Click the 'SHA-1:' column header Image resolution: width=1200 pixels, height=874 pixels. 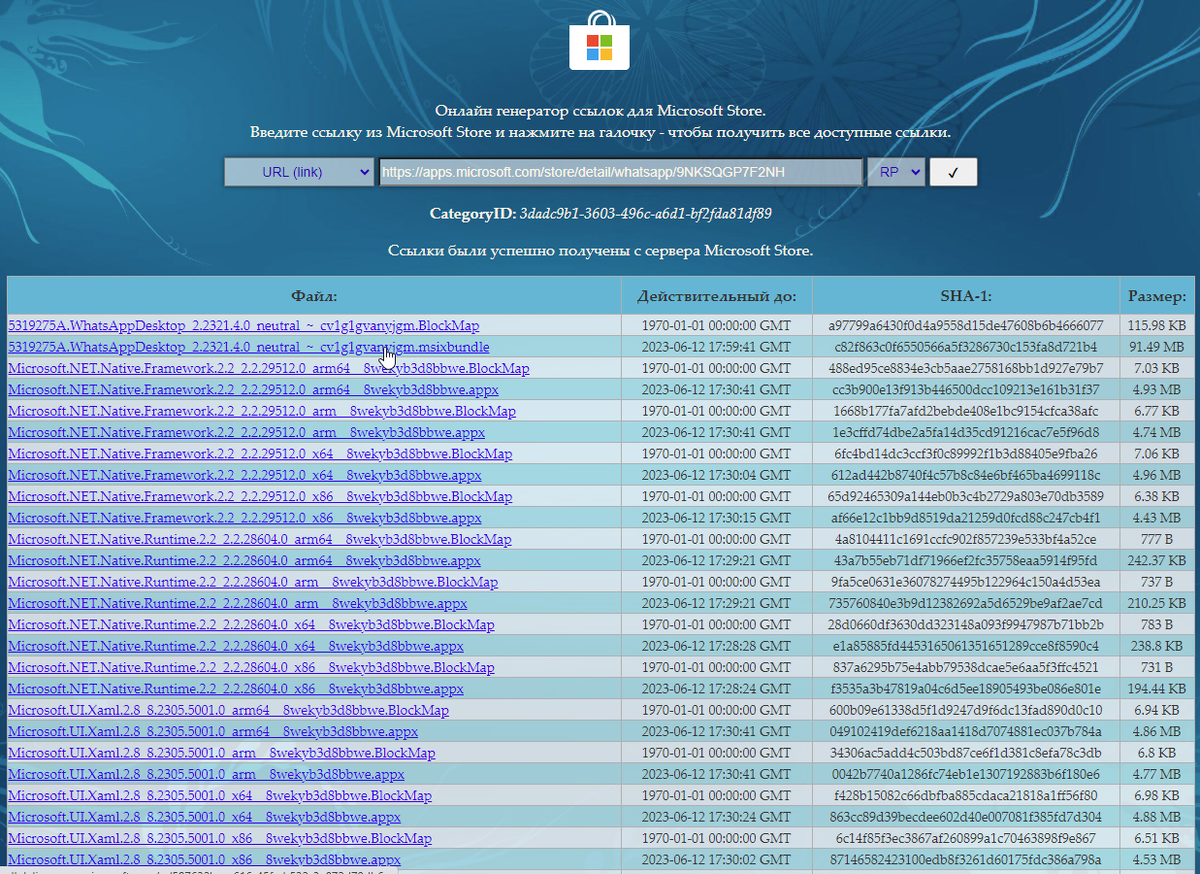pos(966,296)
